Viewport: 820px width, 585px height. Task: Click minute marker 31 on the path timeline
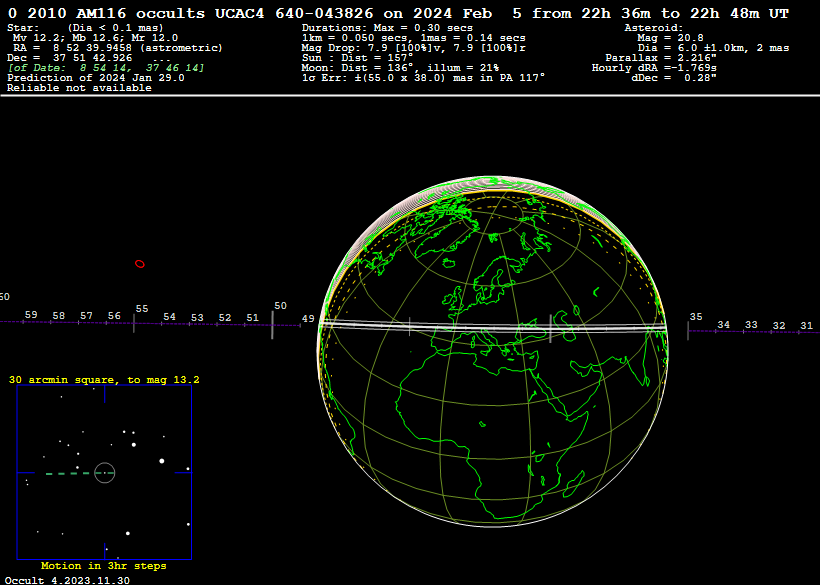[806, 326]
